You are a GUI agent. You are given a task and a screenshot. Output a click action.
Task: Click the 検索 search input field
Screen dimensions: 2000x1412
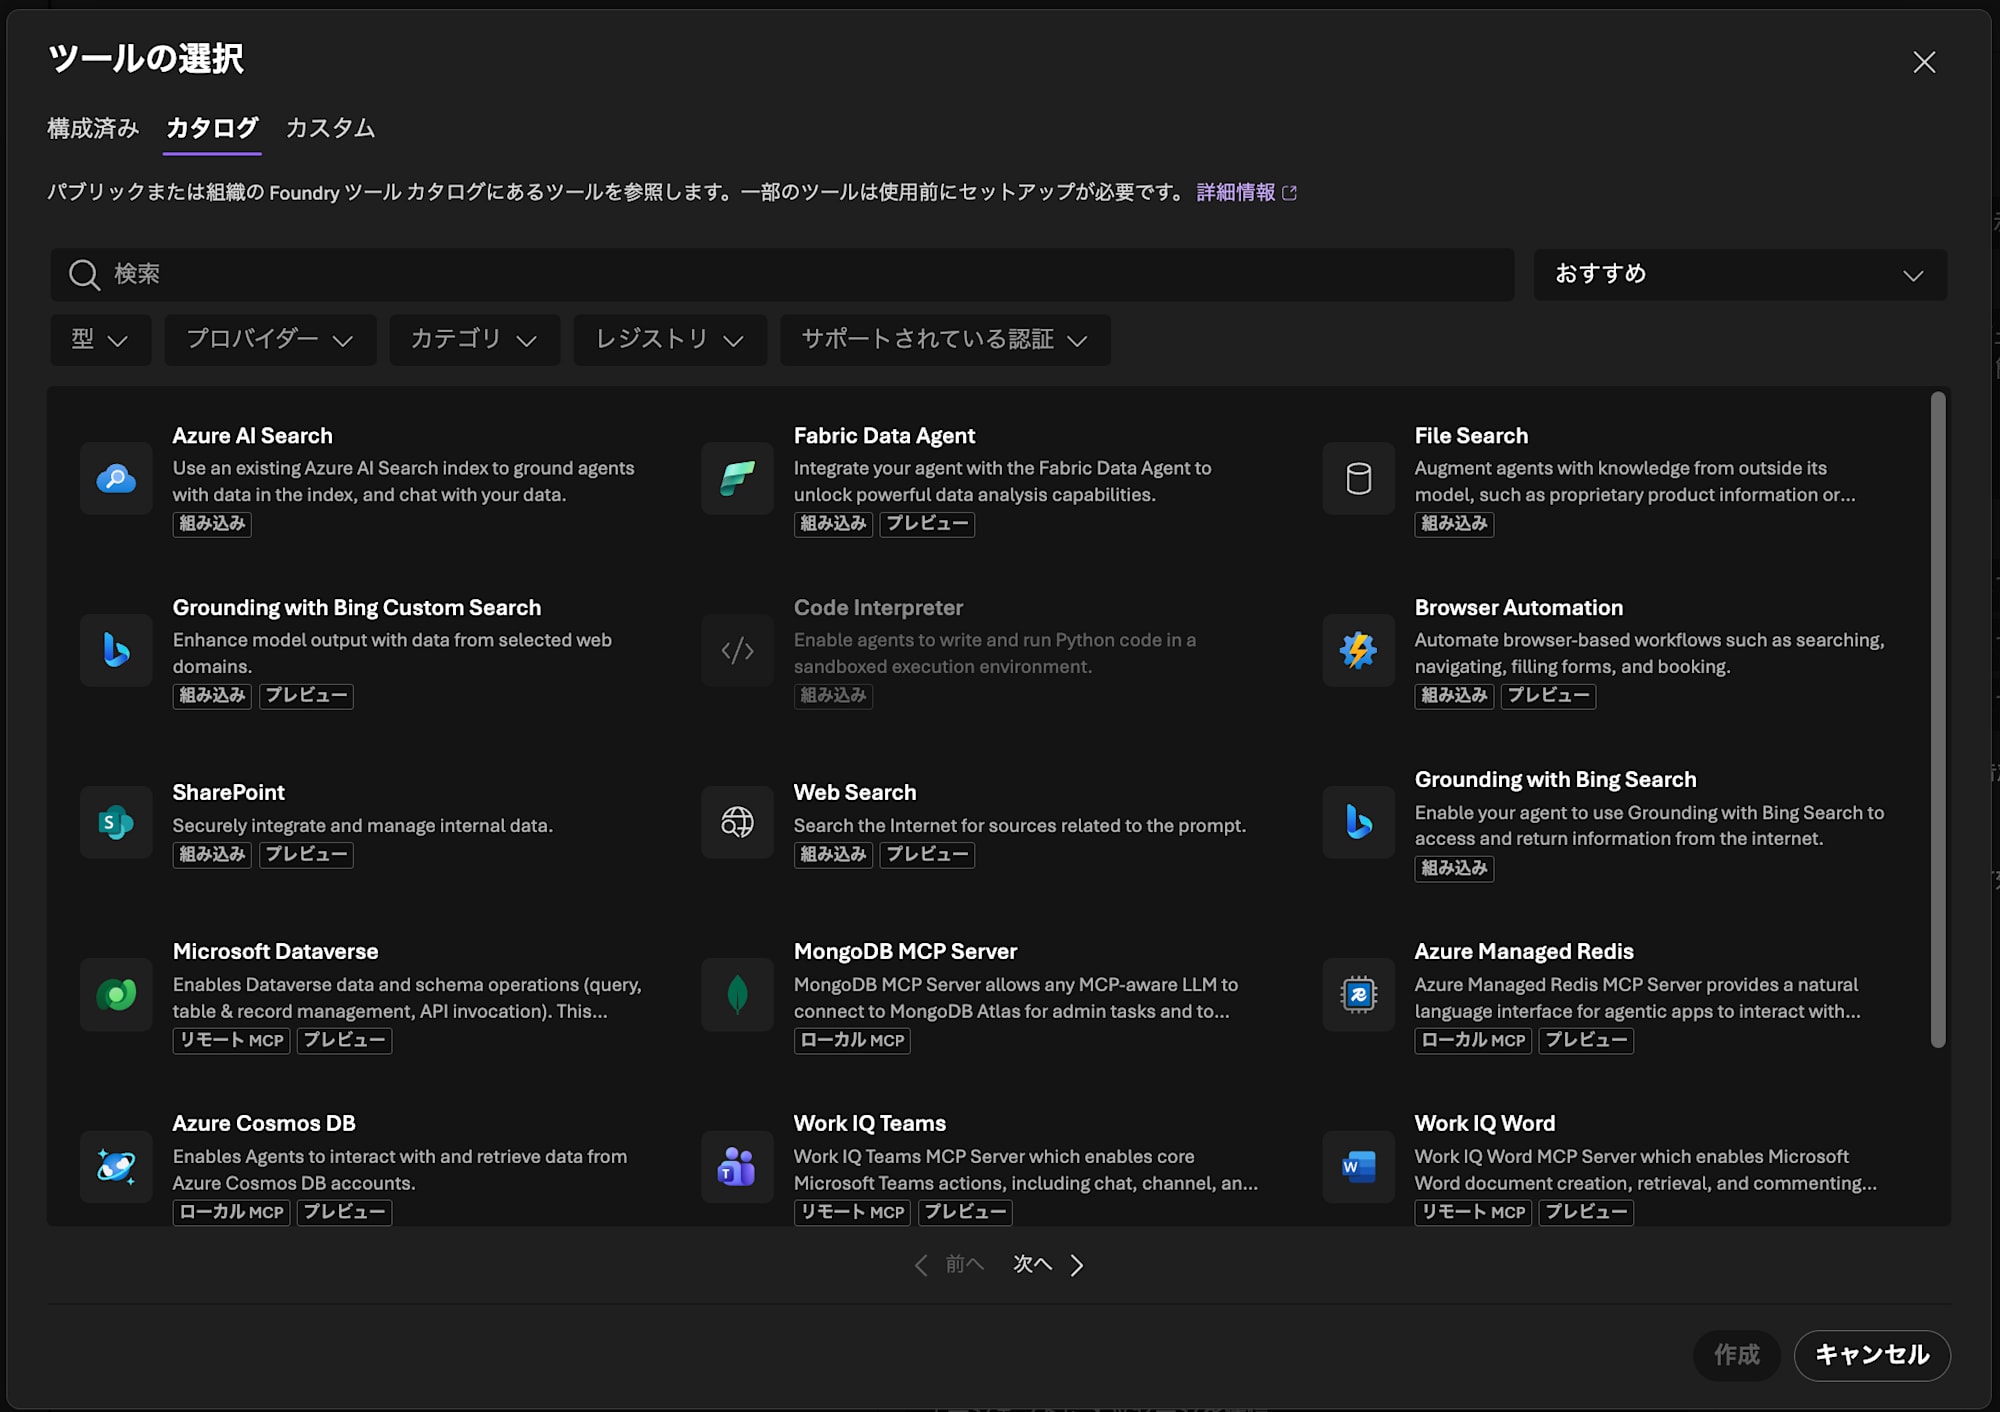point(780,275)
